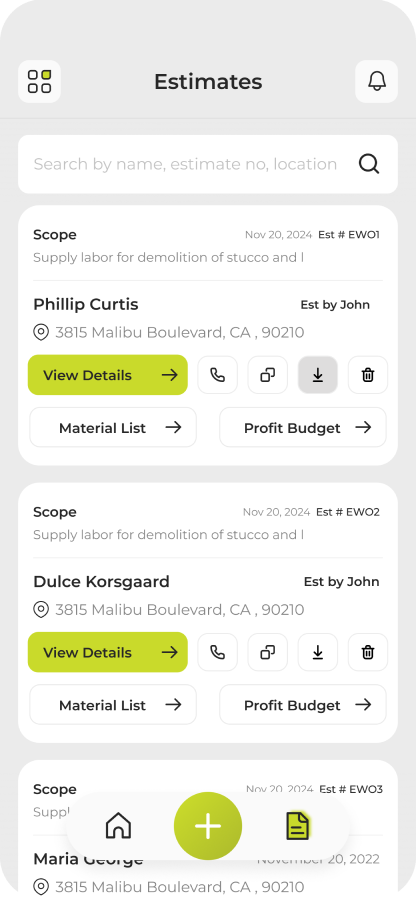
Task: Delete Phillip Curtis estimate
Action: 368,375
